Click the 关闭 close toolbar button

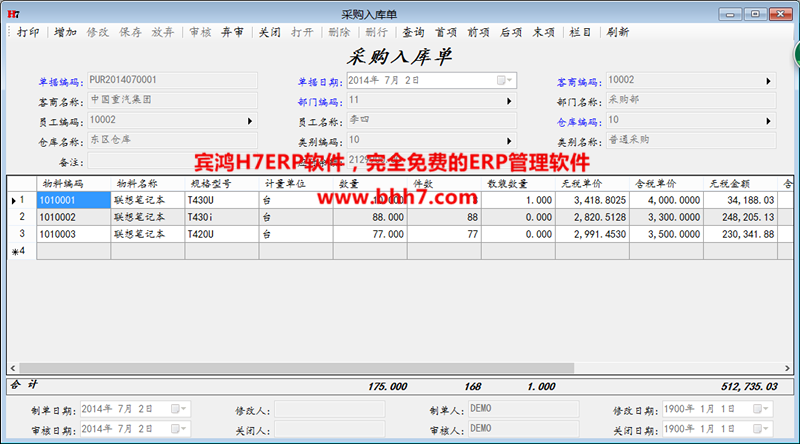click(269, 32)
